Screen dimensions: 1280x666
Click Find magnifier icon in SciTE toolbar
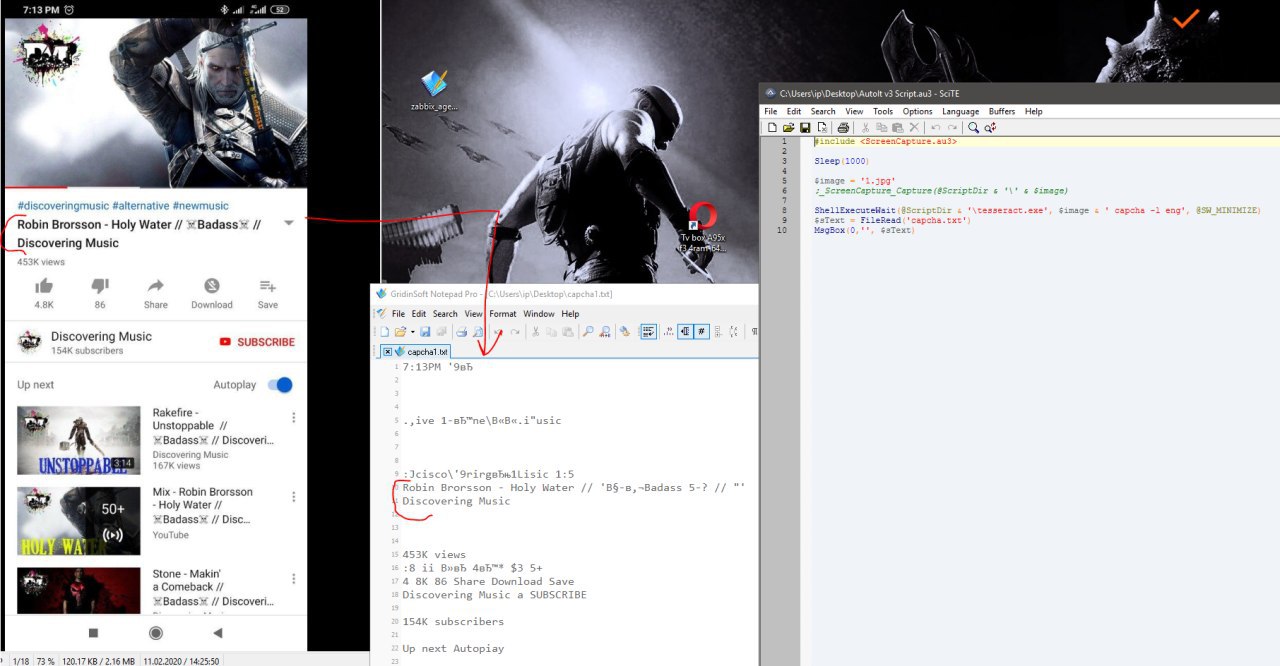(973, 128)
